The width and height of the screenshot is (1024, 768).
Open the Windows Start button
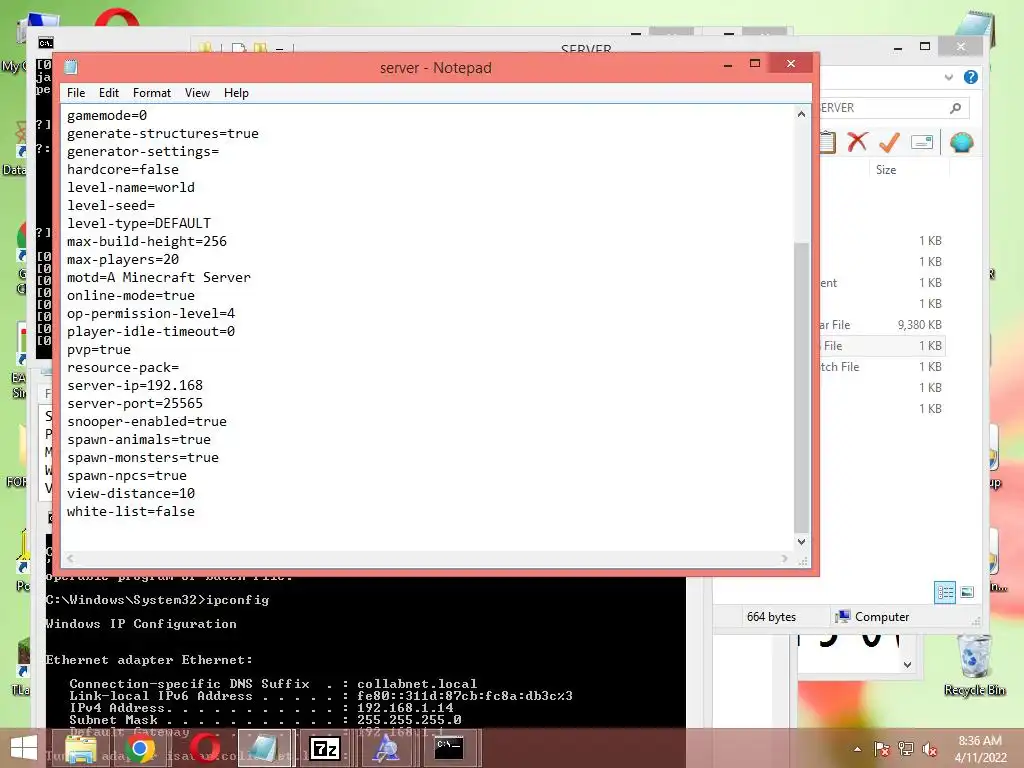24,748
